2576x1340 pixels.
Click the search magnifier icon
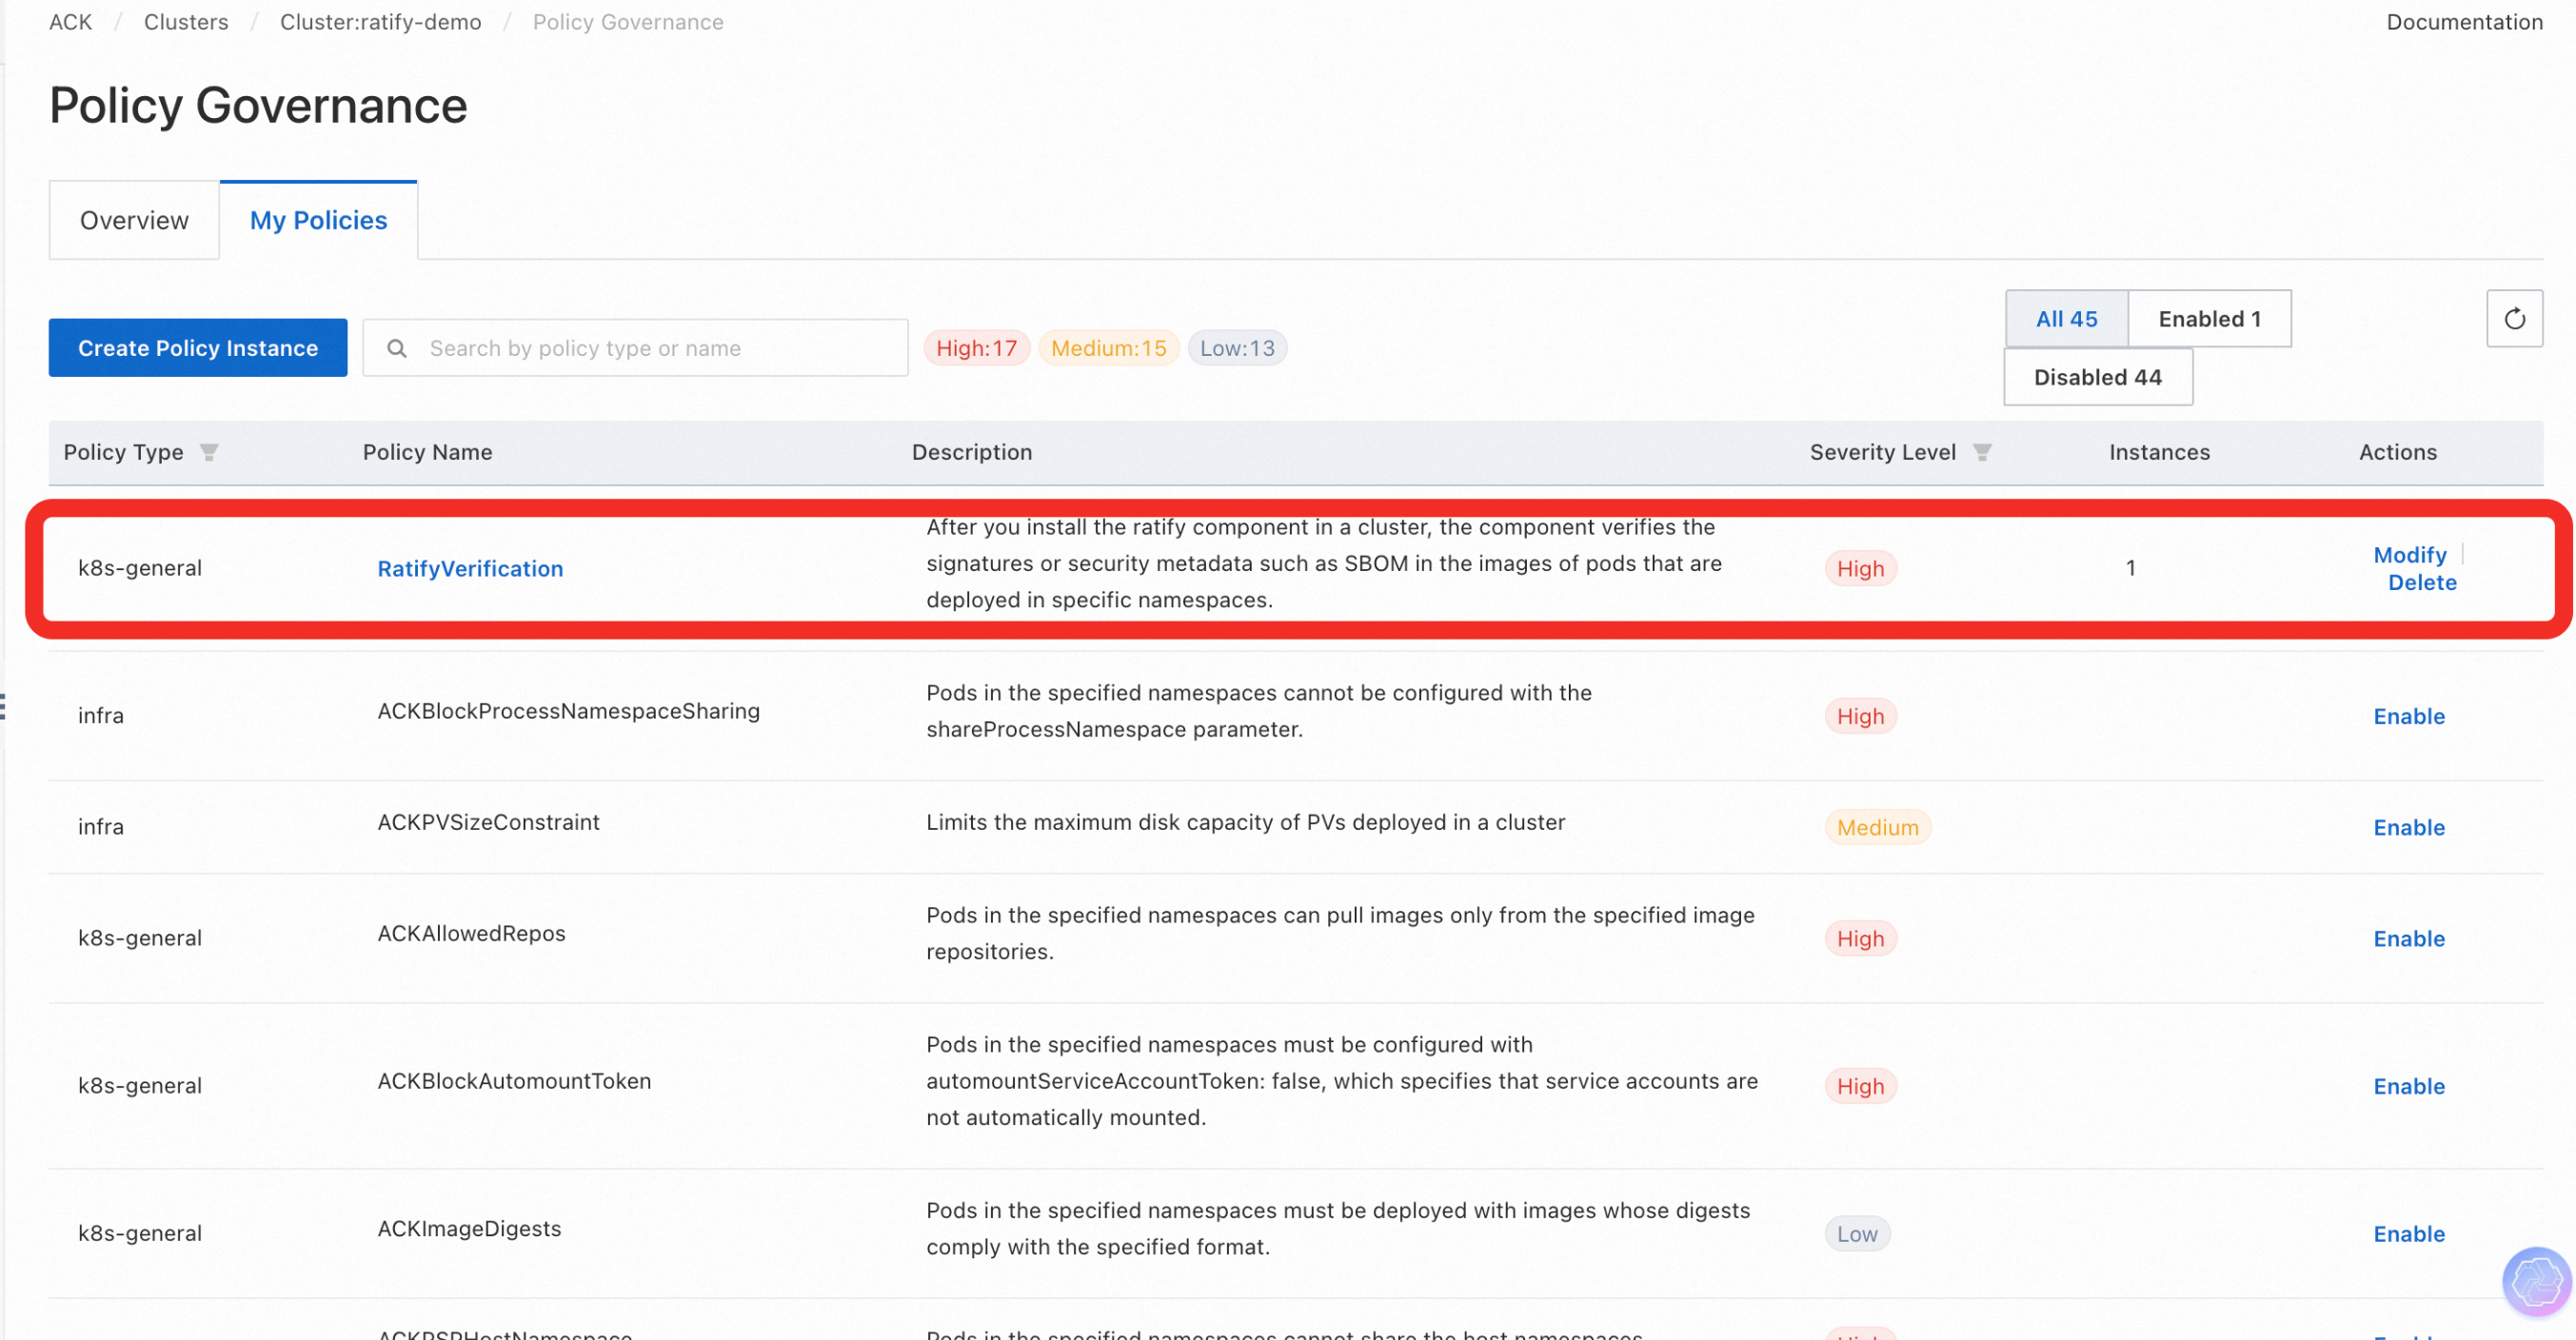396,347
